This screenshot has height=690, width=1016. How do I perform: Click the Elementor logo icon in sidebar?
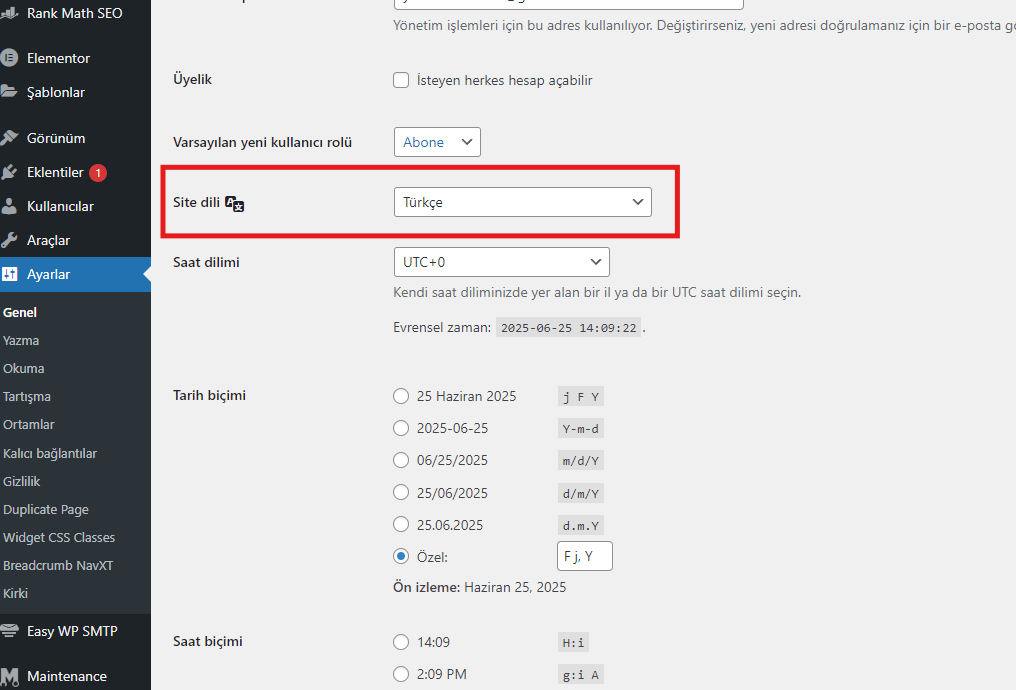click(x=8, y=58)
